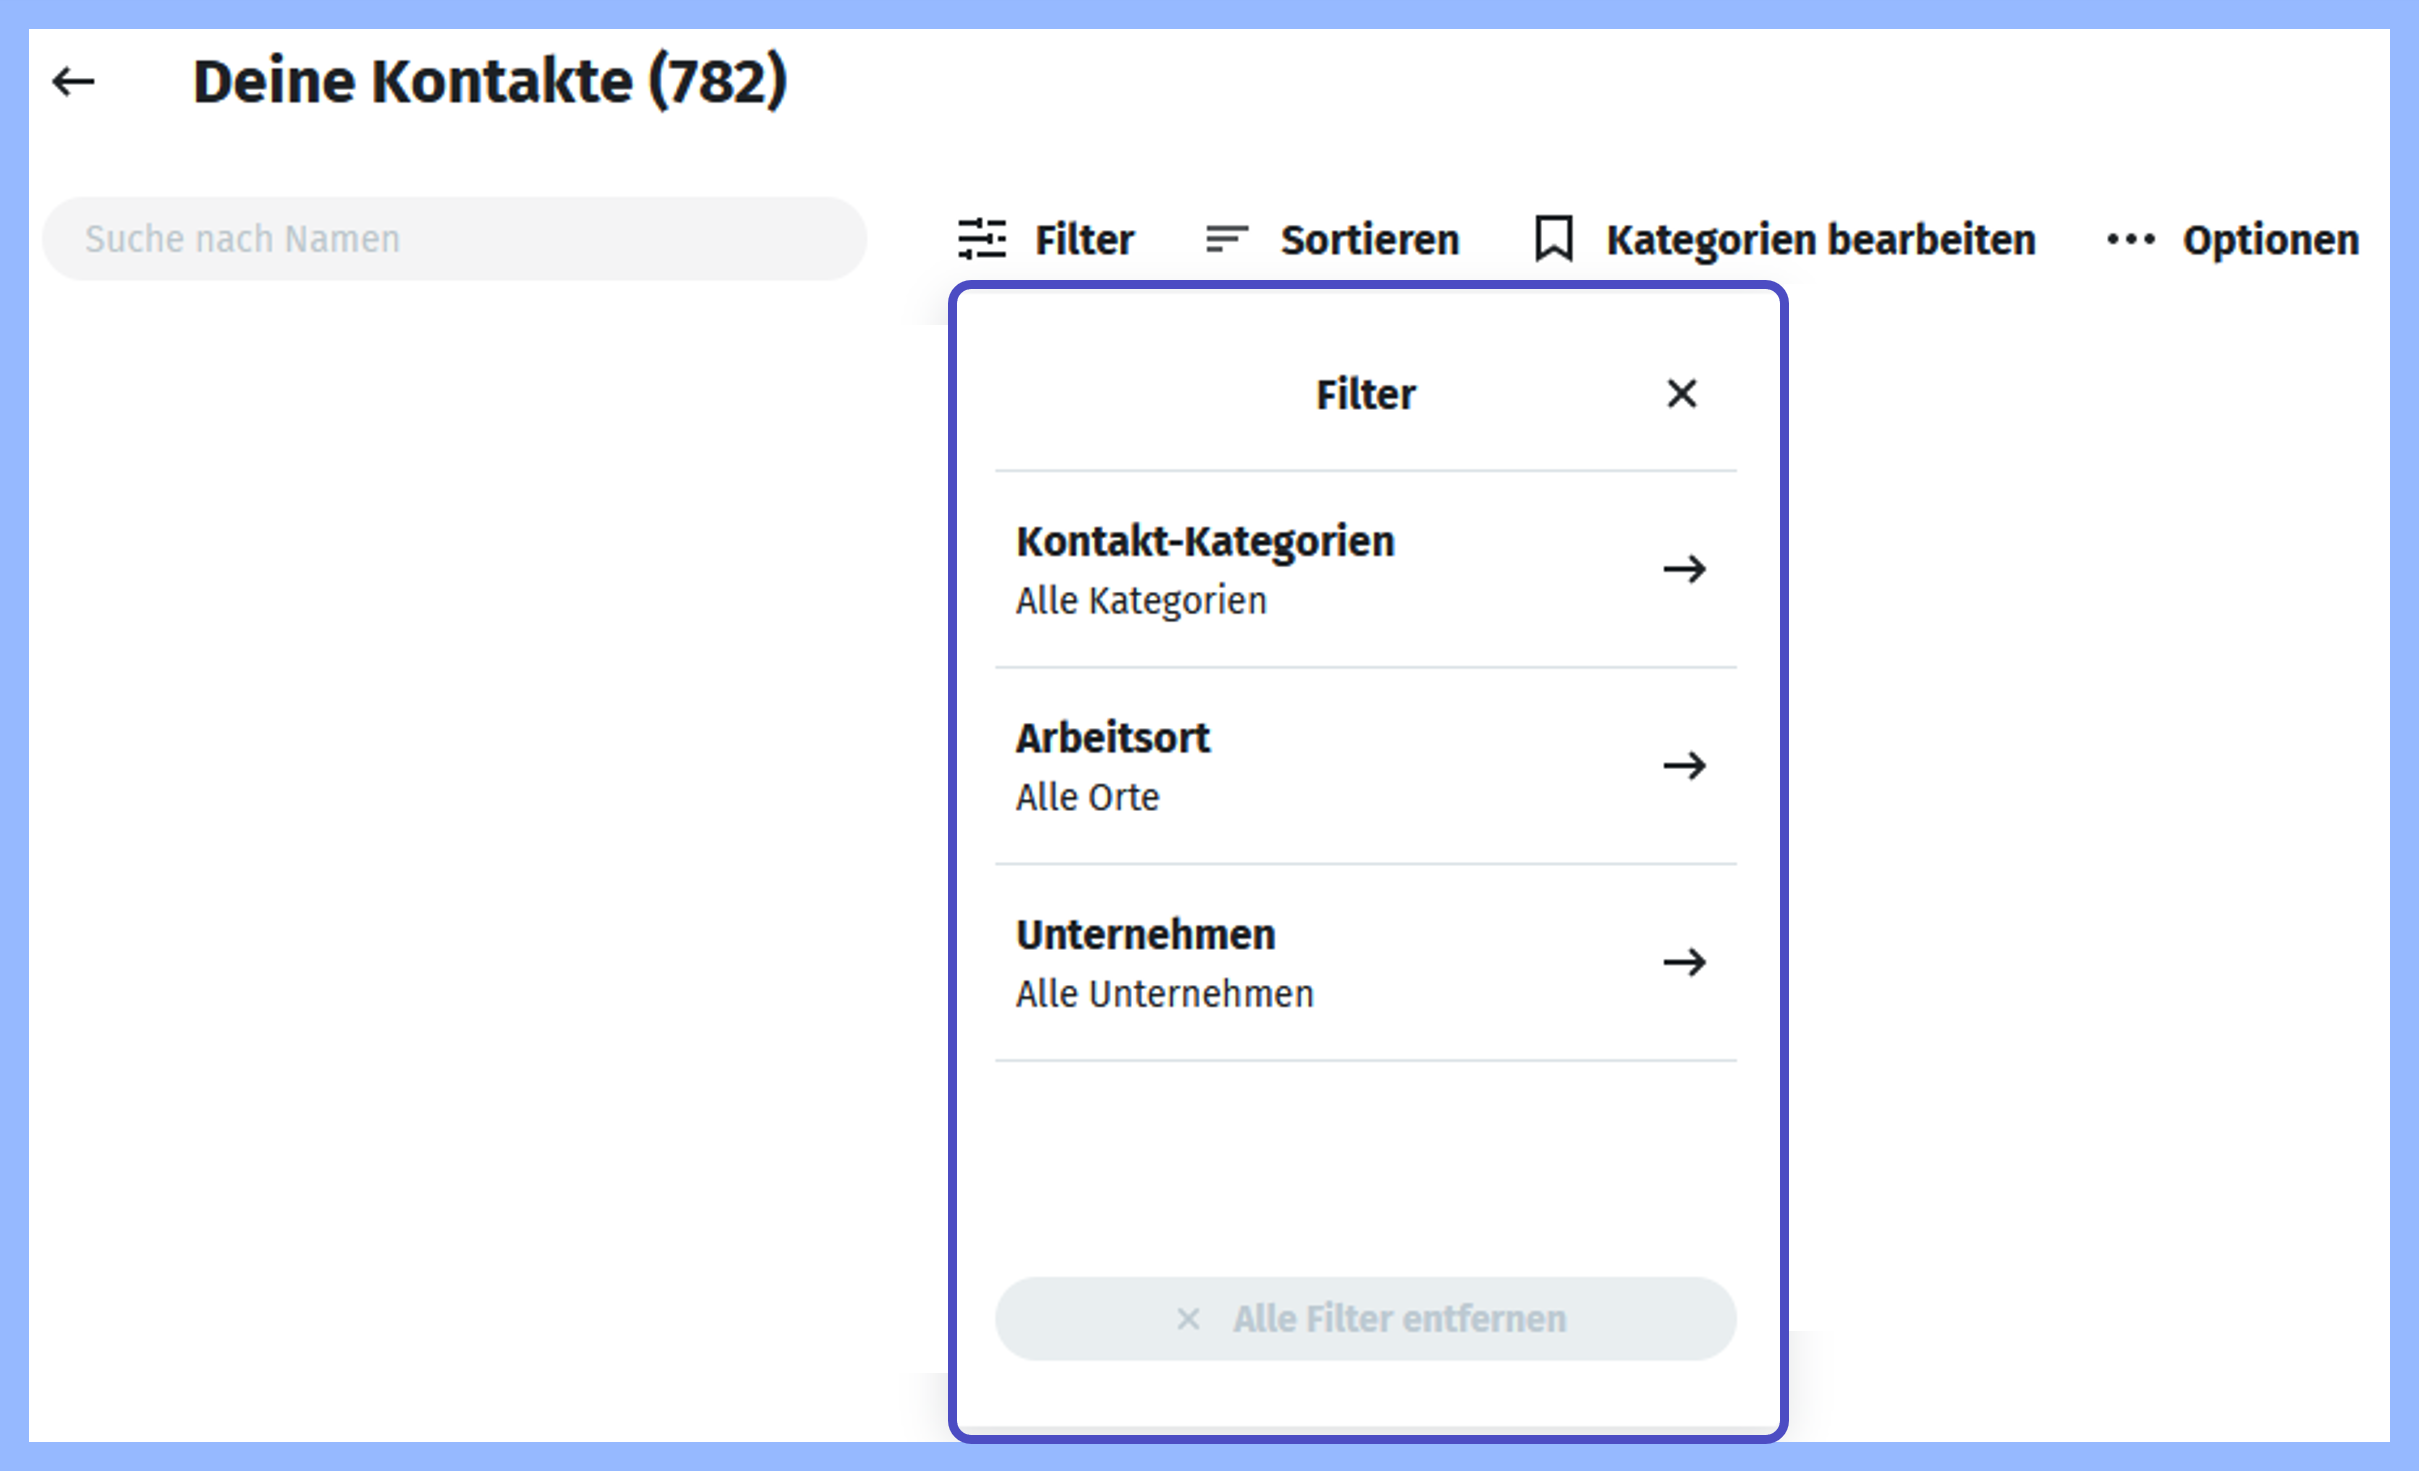
Task: Click the Sortieren sort icon
Action: coord(1225,239)
